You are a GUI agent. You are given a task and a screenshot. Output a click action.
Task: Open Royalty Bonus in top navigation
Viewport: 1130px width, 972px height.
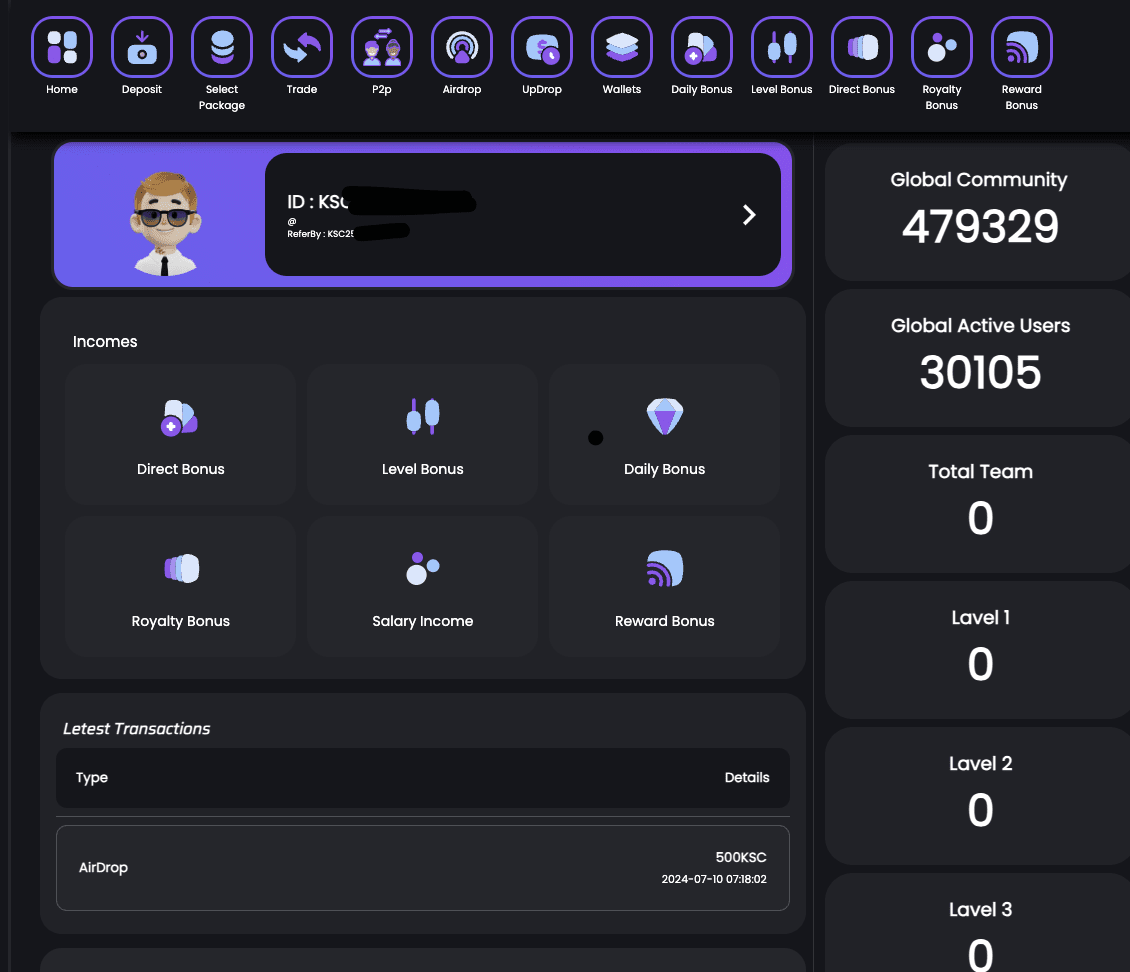click(942, 47)
